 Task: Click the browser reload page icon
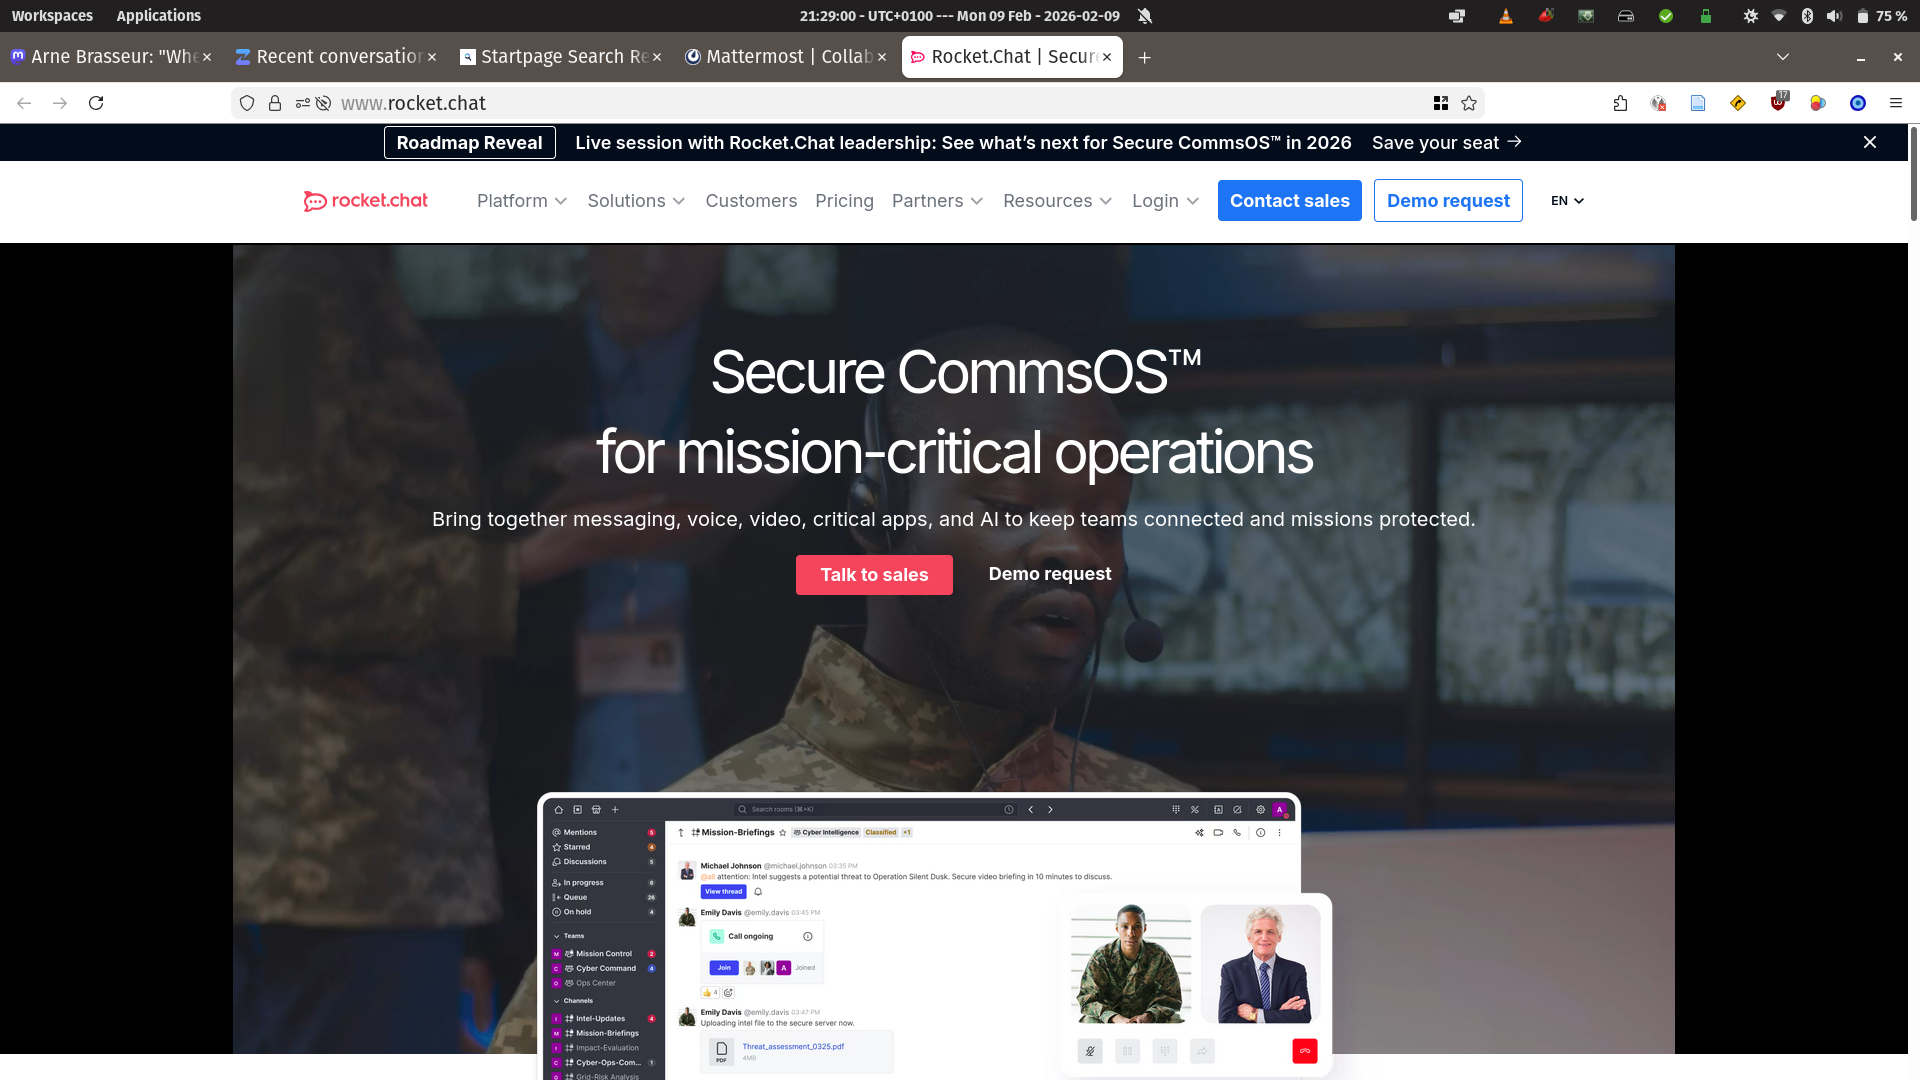coord(96,103)
